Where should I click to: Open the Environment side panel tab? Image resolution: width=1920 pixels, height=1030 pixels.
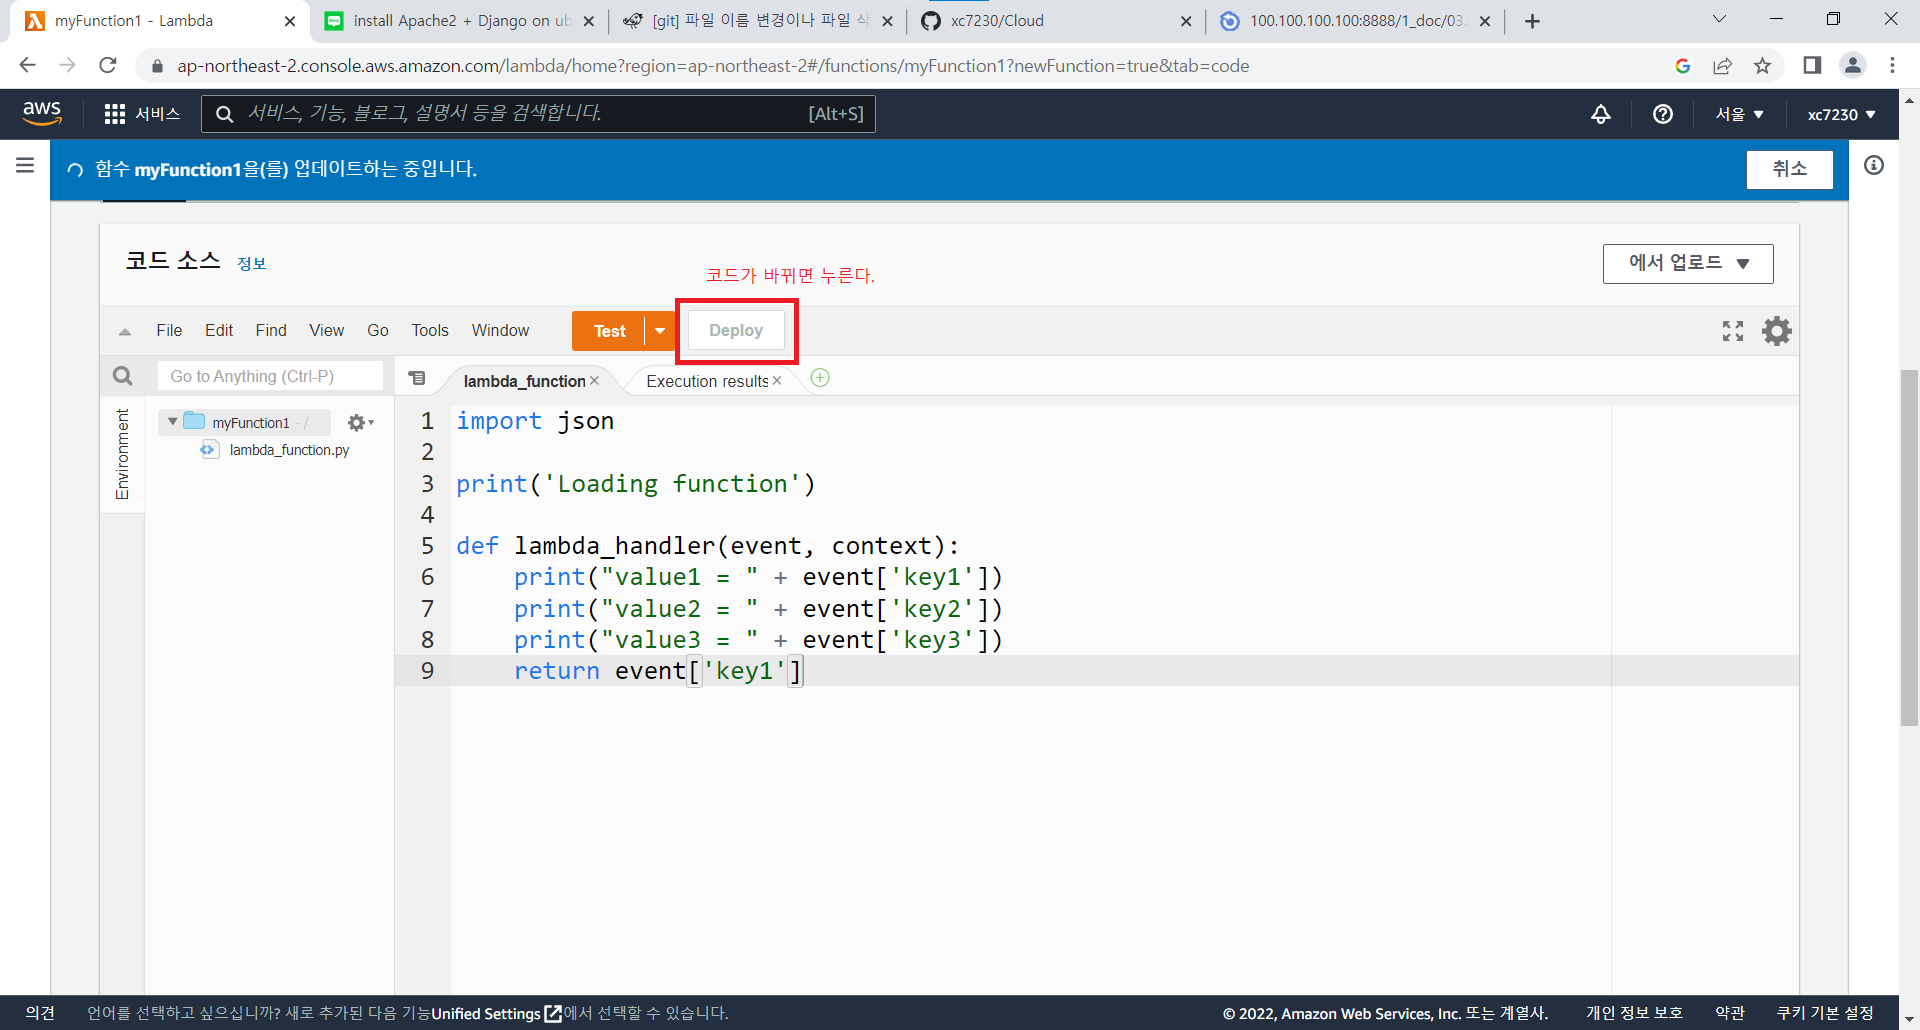(122, 454)
